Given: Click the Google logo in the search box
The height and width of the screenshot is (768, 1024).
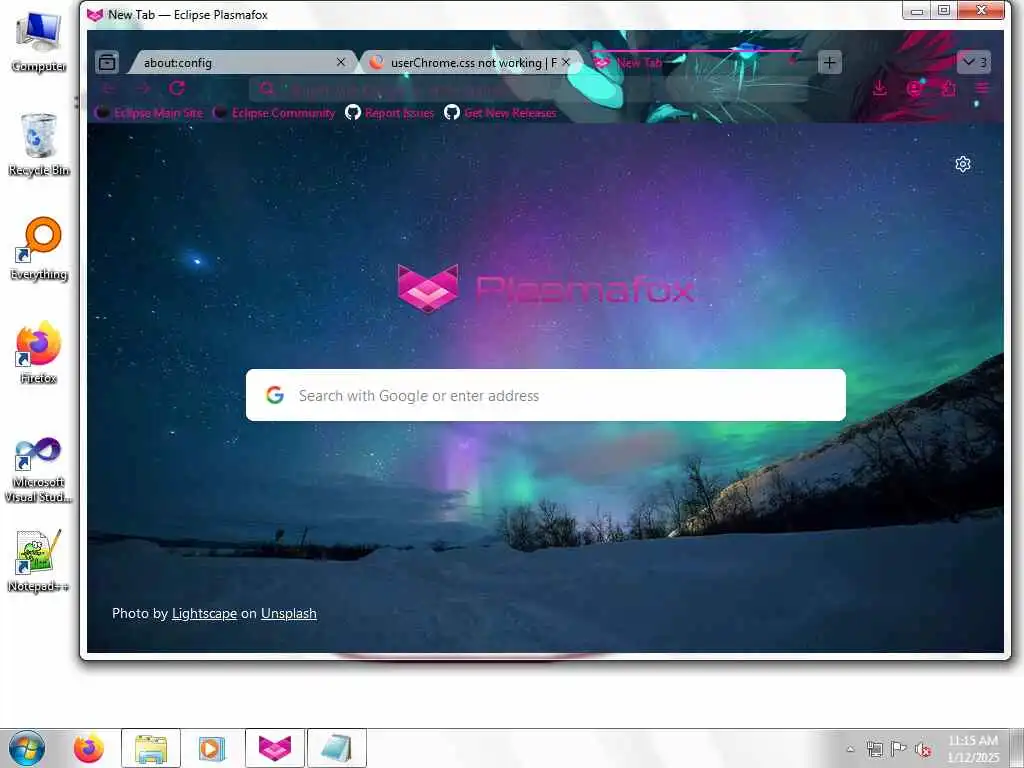Looking at the screenshot, I should point(275,395).
